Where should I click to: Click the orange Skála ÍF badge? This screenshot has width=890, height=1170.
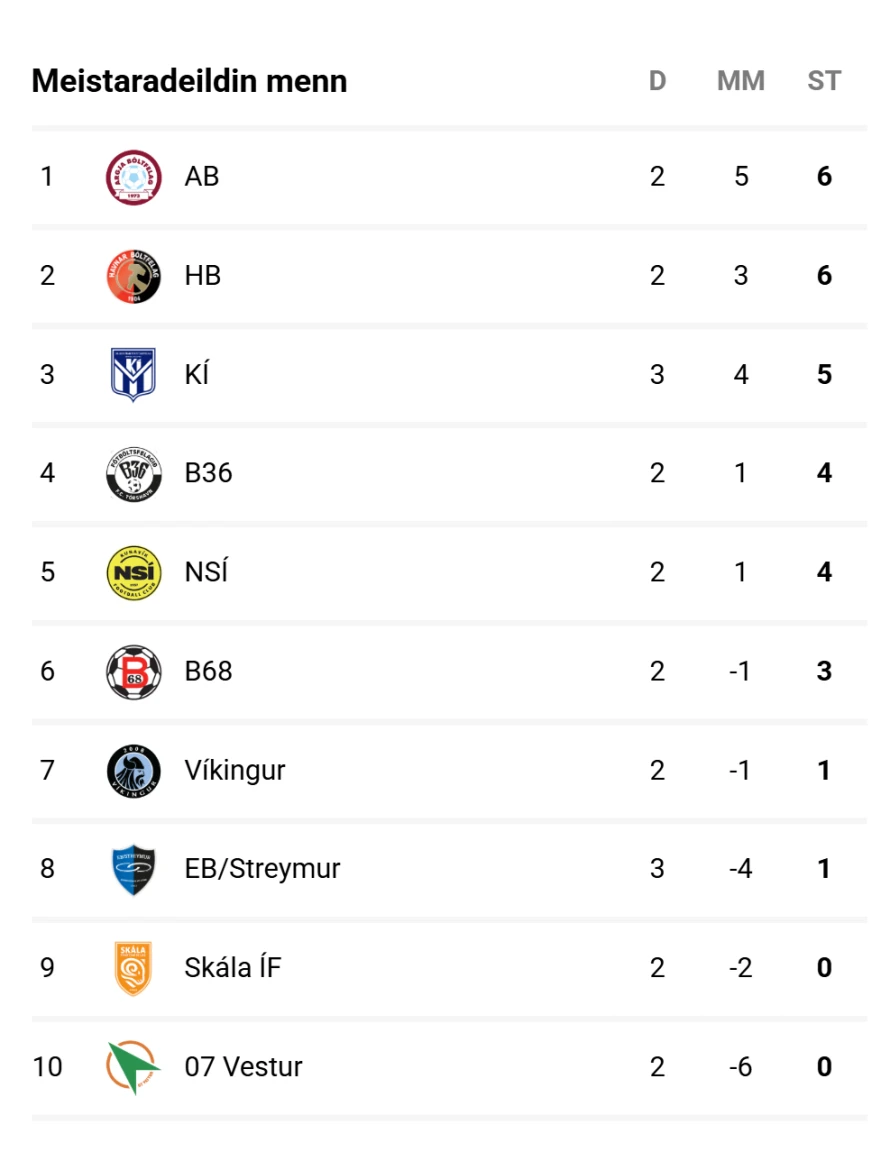[x=133, y=968]
